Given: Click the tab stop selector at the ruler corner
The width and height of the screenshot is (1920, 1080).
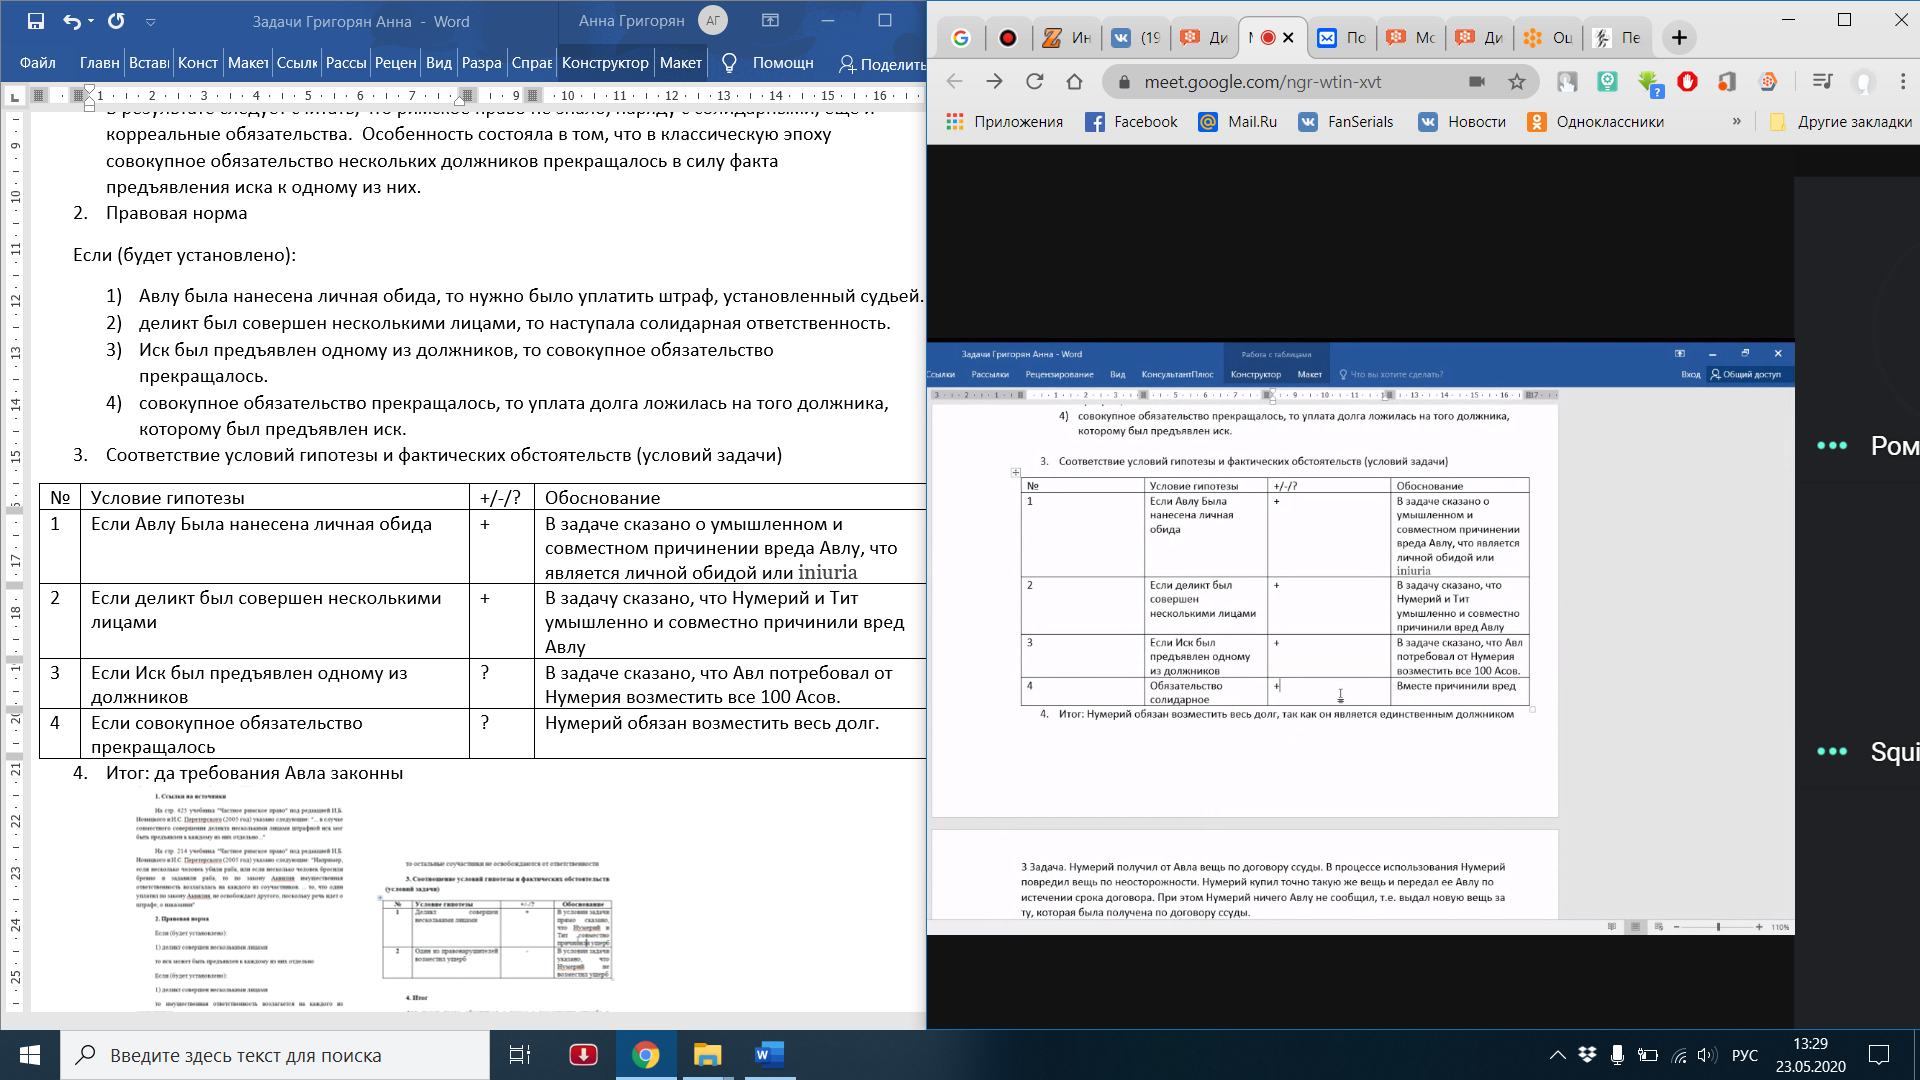Looking at the screenshot, I should (x=14, y=96).
